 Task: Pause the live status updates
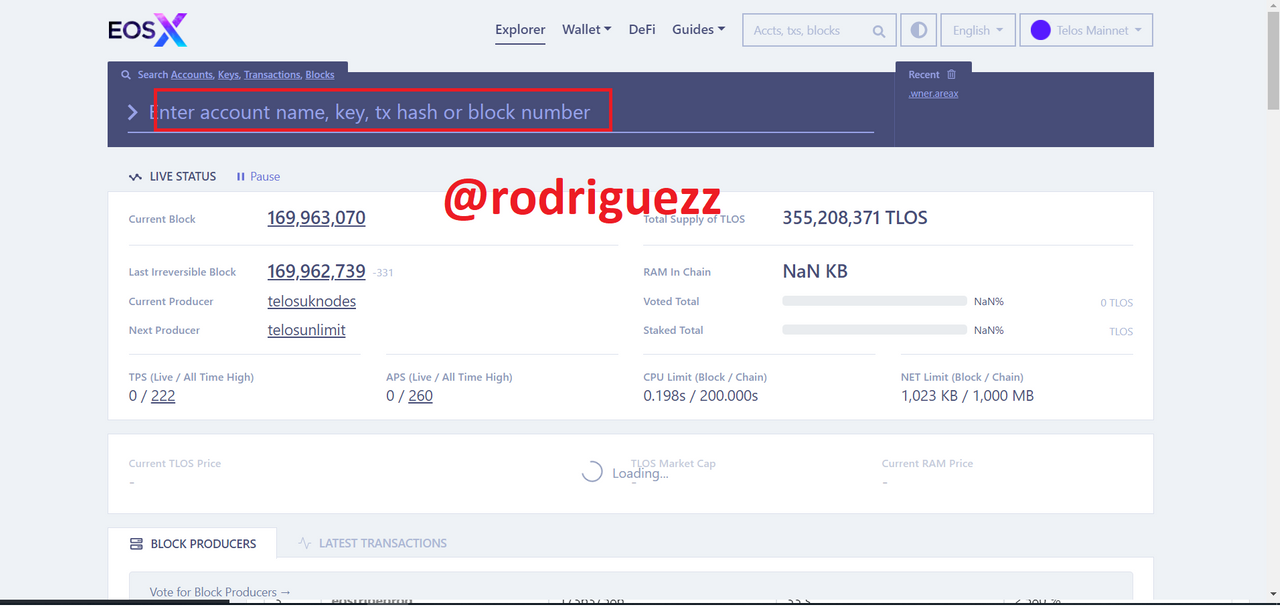pos(258,176)
